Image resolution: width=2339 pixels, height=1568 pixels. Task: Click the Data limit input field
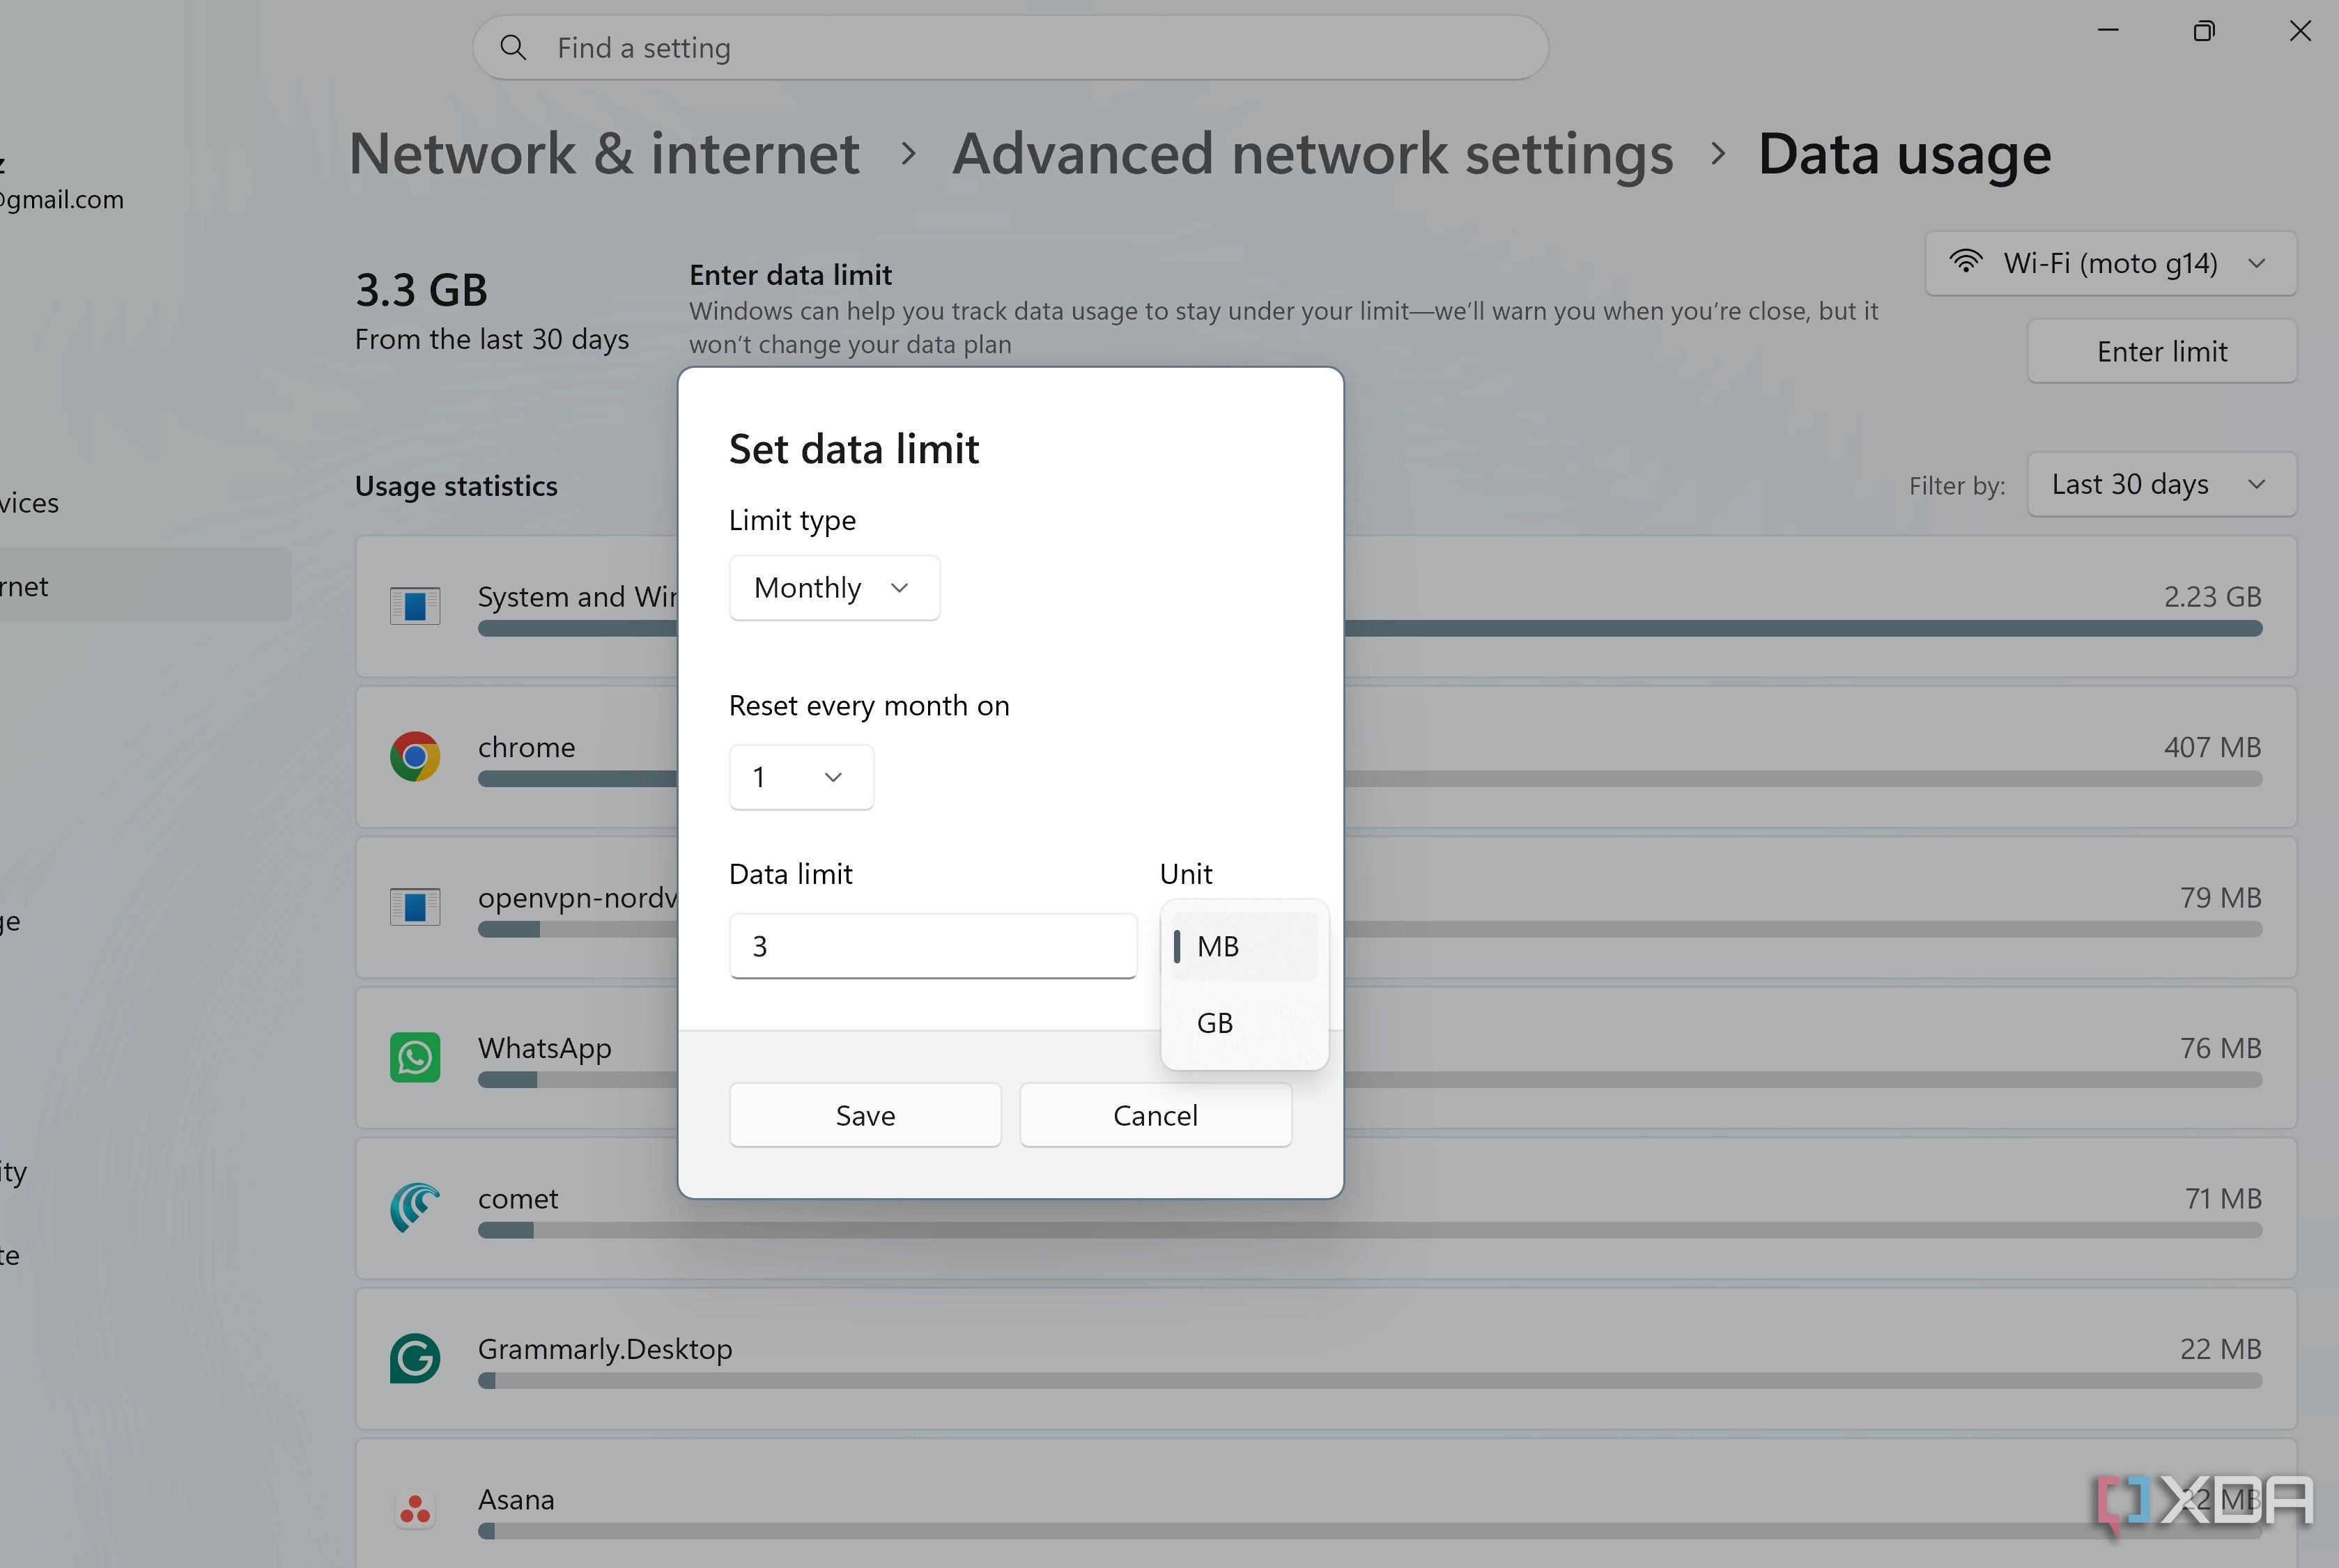pyautogui.click(x=933, y=946)
